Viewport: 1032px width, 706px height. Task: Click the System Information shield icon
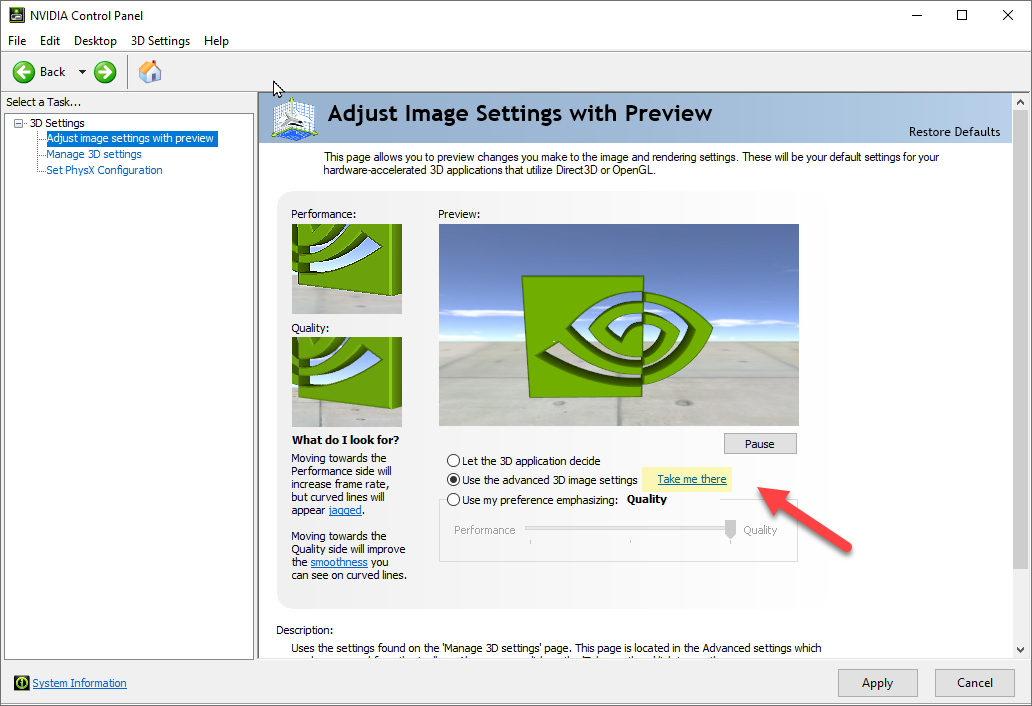[22, 683]
